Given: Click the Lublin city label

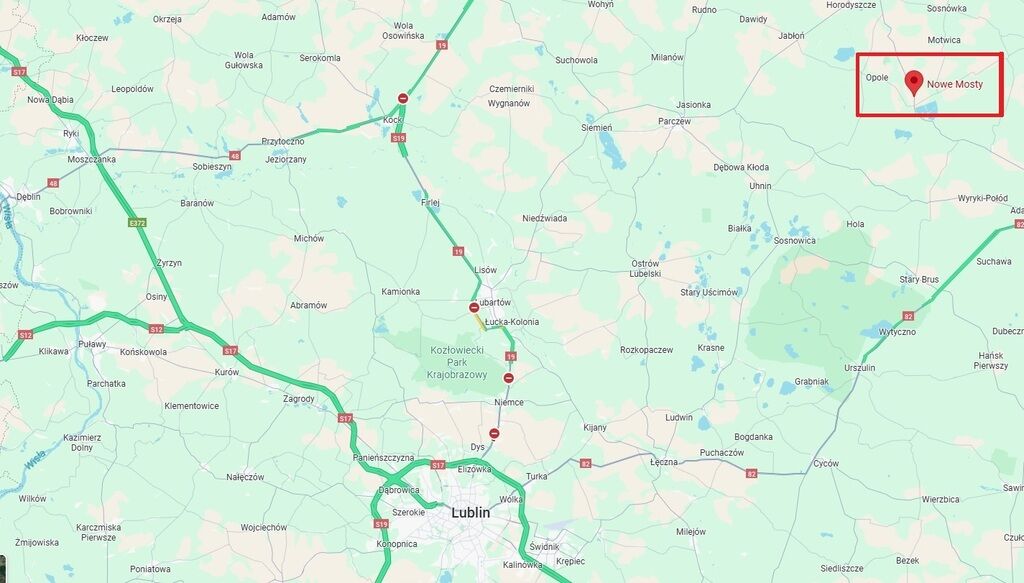Looking at the screenshot, I should point(470,512).
